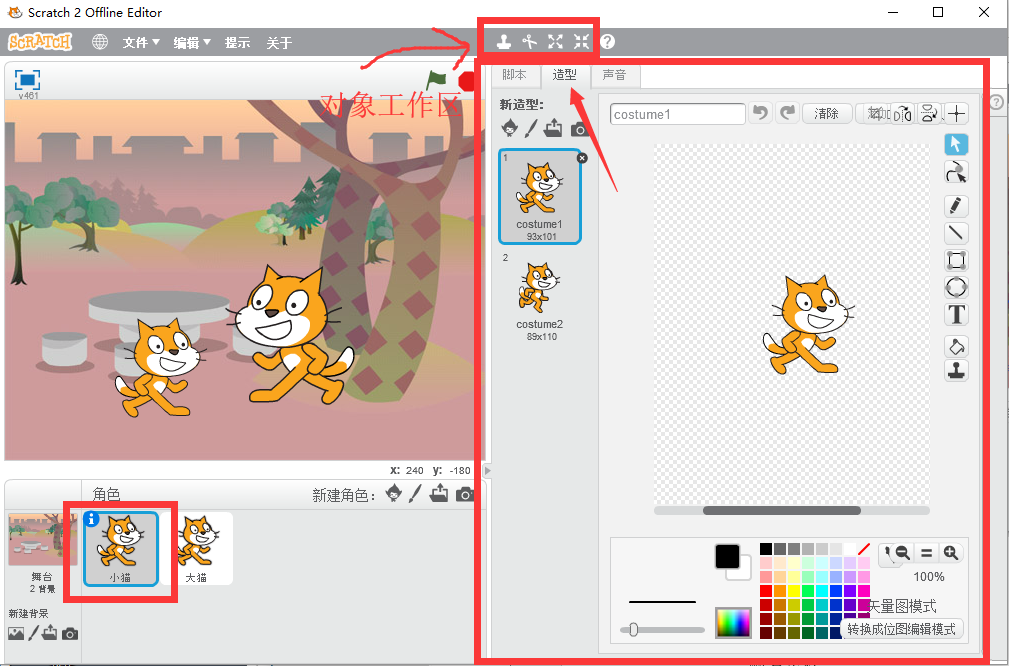Switch to the 脚本 tab
Viewport: 1009px width, 666px height.
(515, 75)
